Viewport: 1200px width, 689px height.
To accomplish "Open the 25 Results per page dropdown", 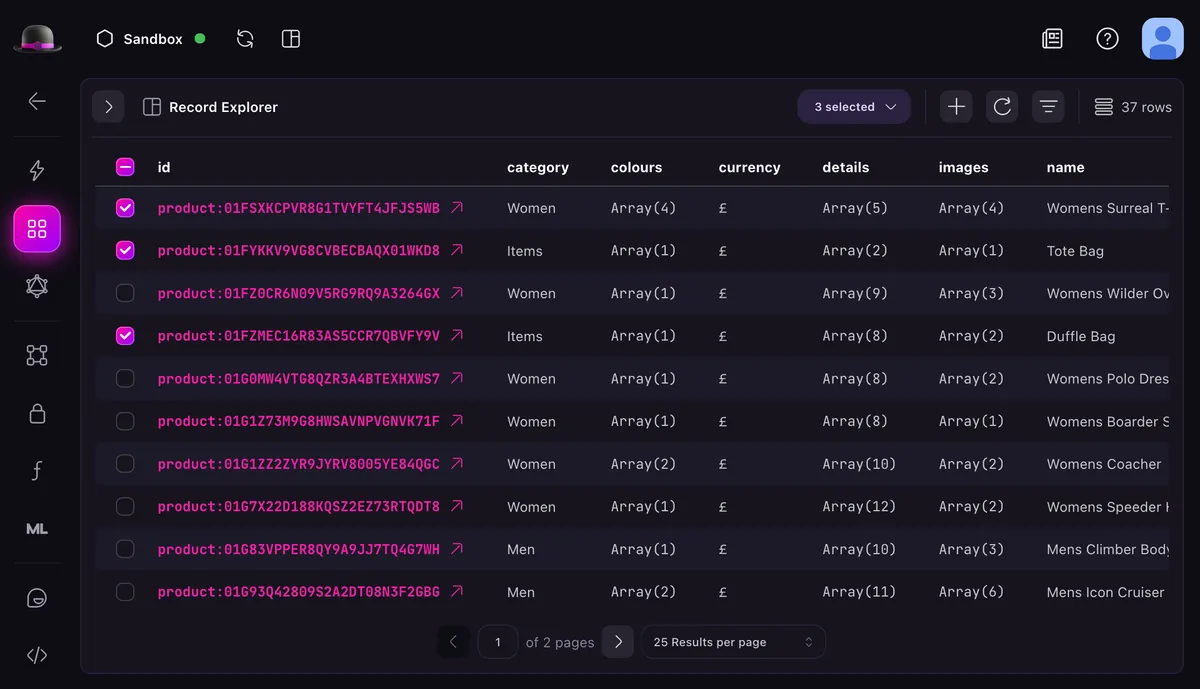I will (733, 642).
